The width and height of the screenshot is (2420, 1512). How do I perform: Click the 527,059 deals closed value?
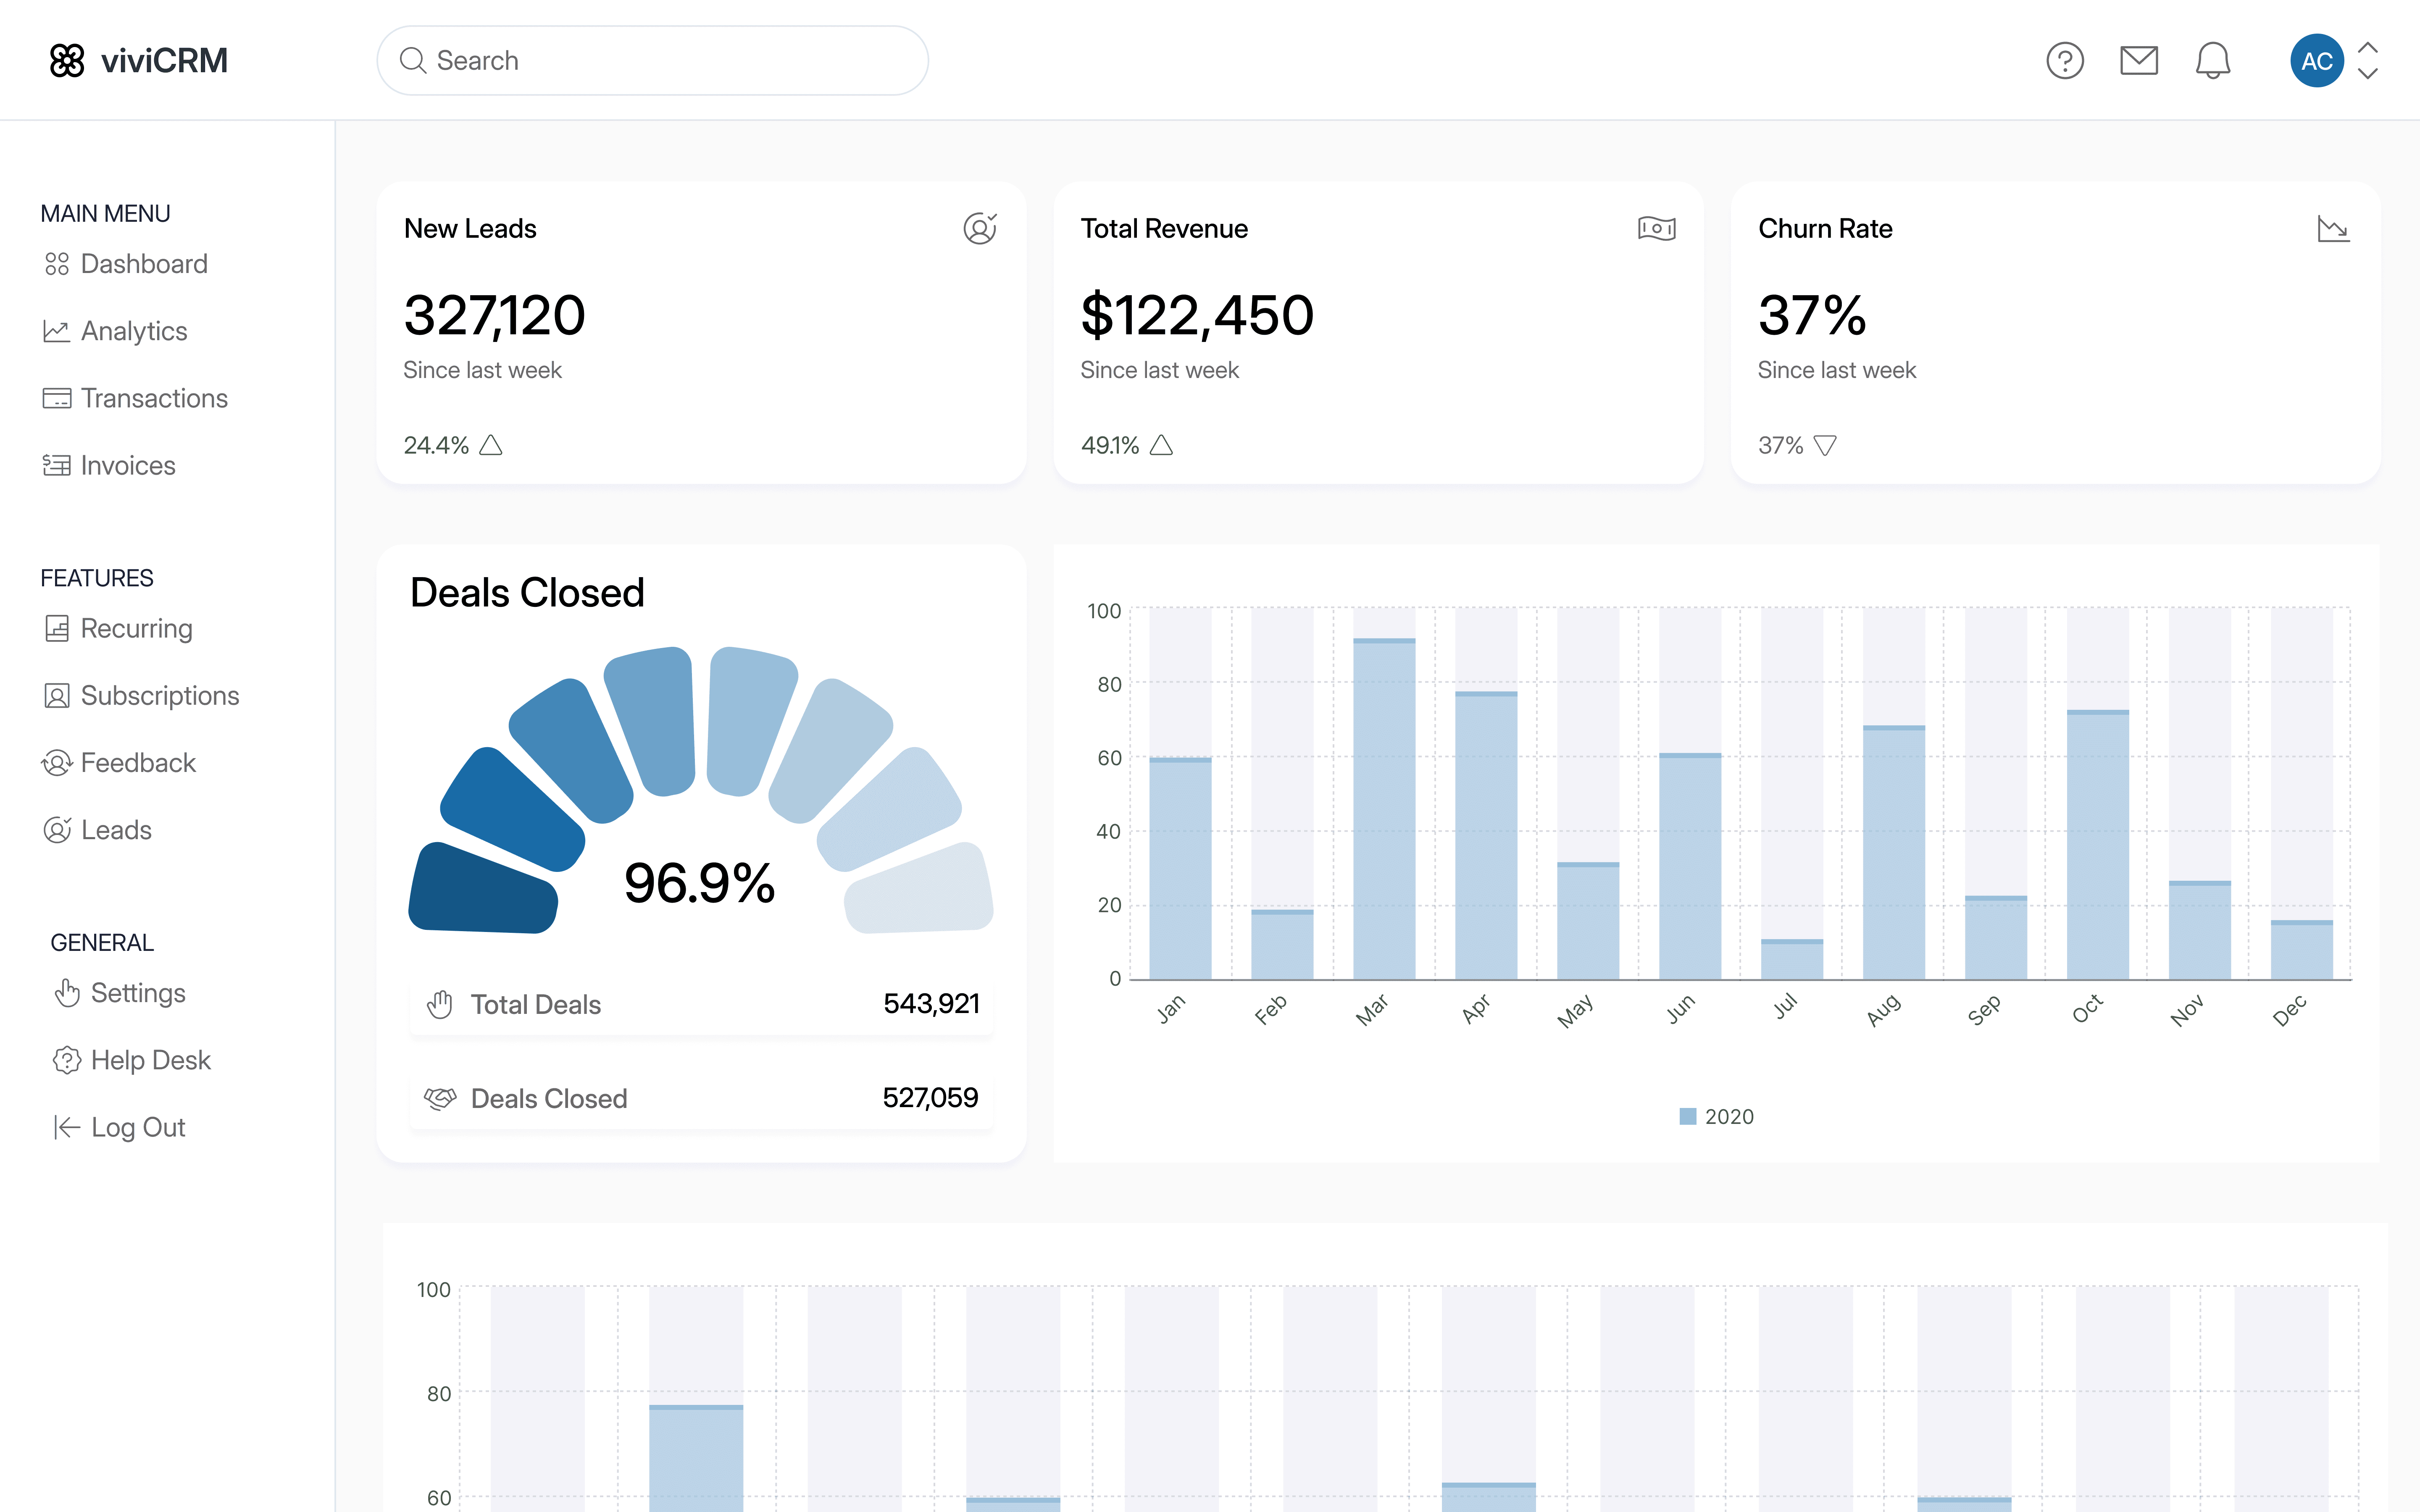pyautogui.click(x=930, y=1098)
